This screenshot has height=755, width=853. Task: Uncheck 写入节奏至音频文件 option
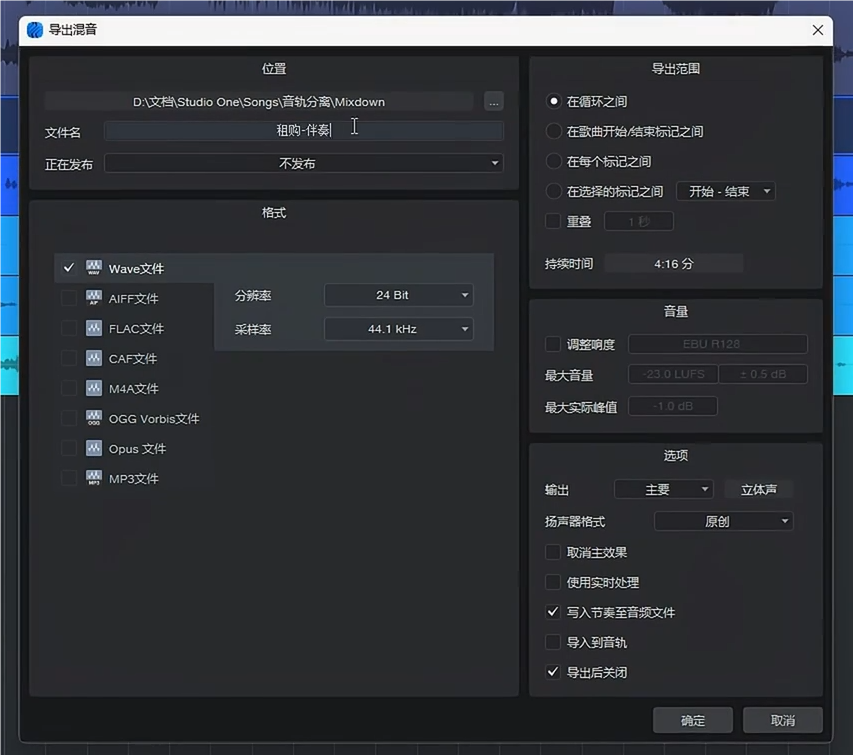[x=553, y=612]
